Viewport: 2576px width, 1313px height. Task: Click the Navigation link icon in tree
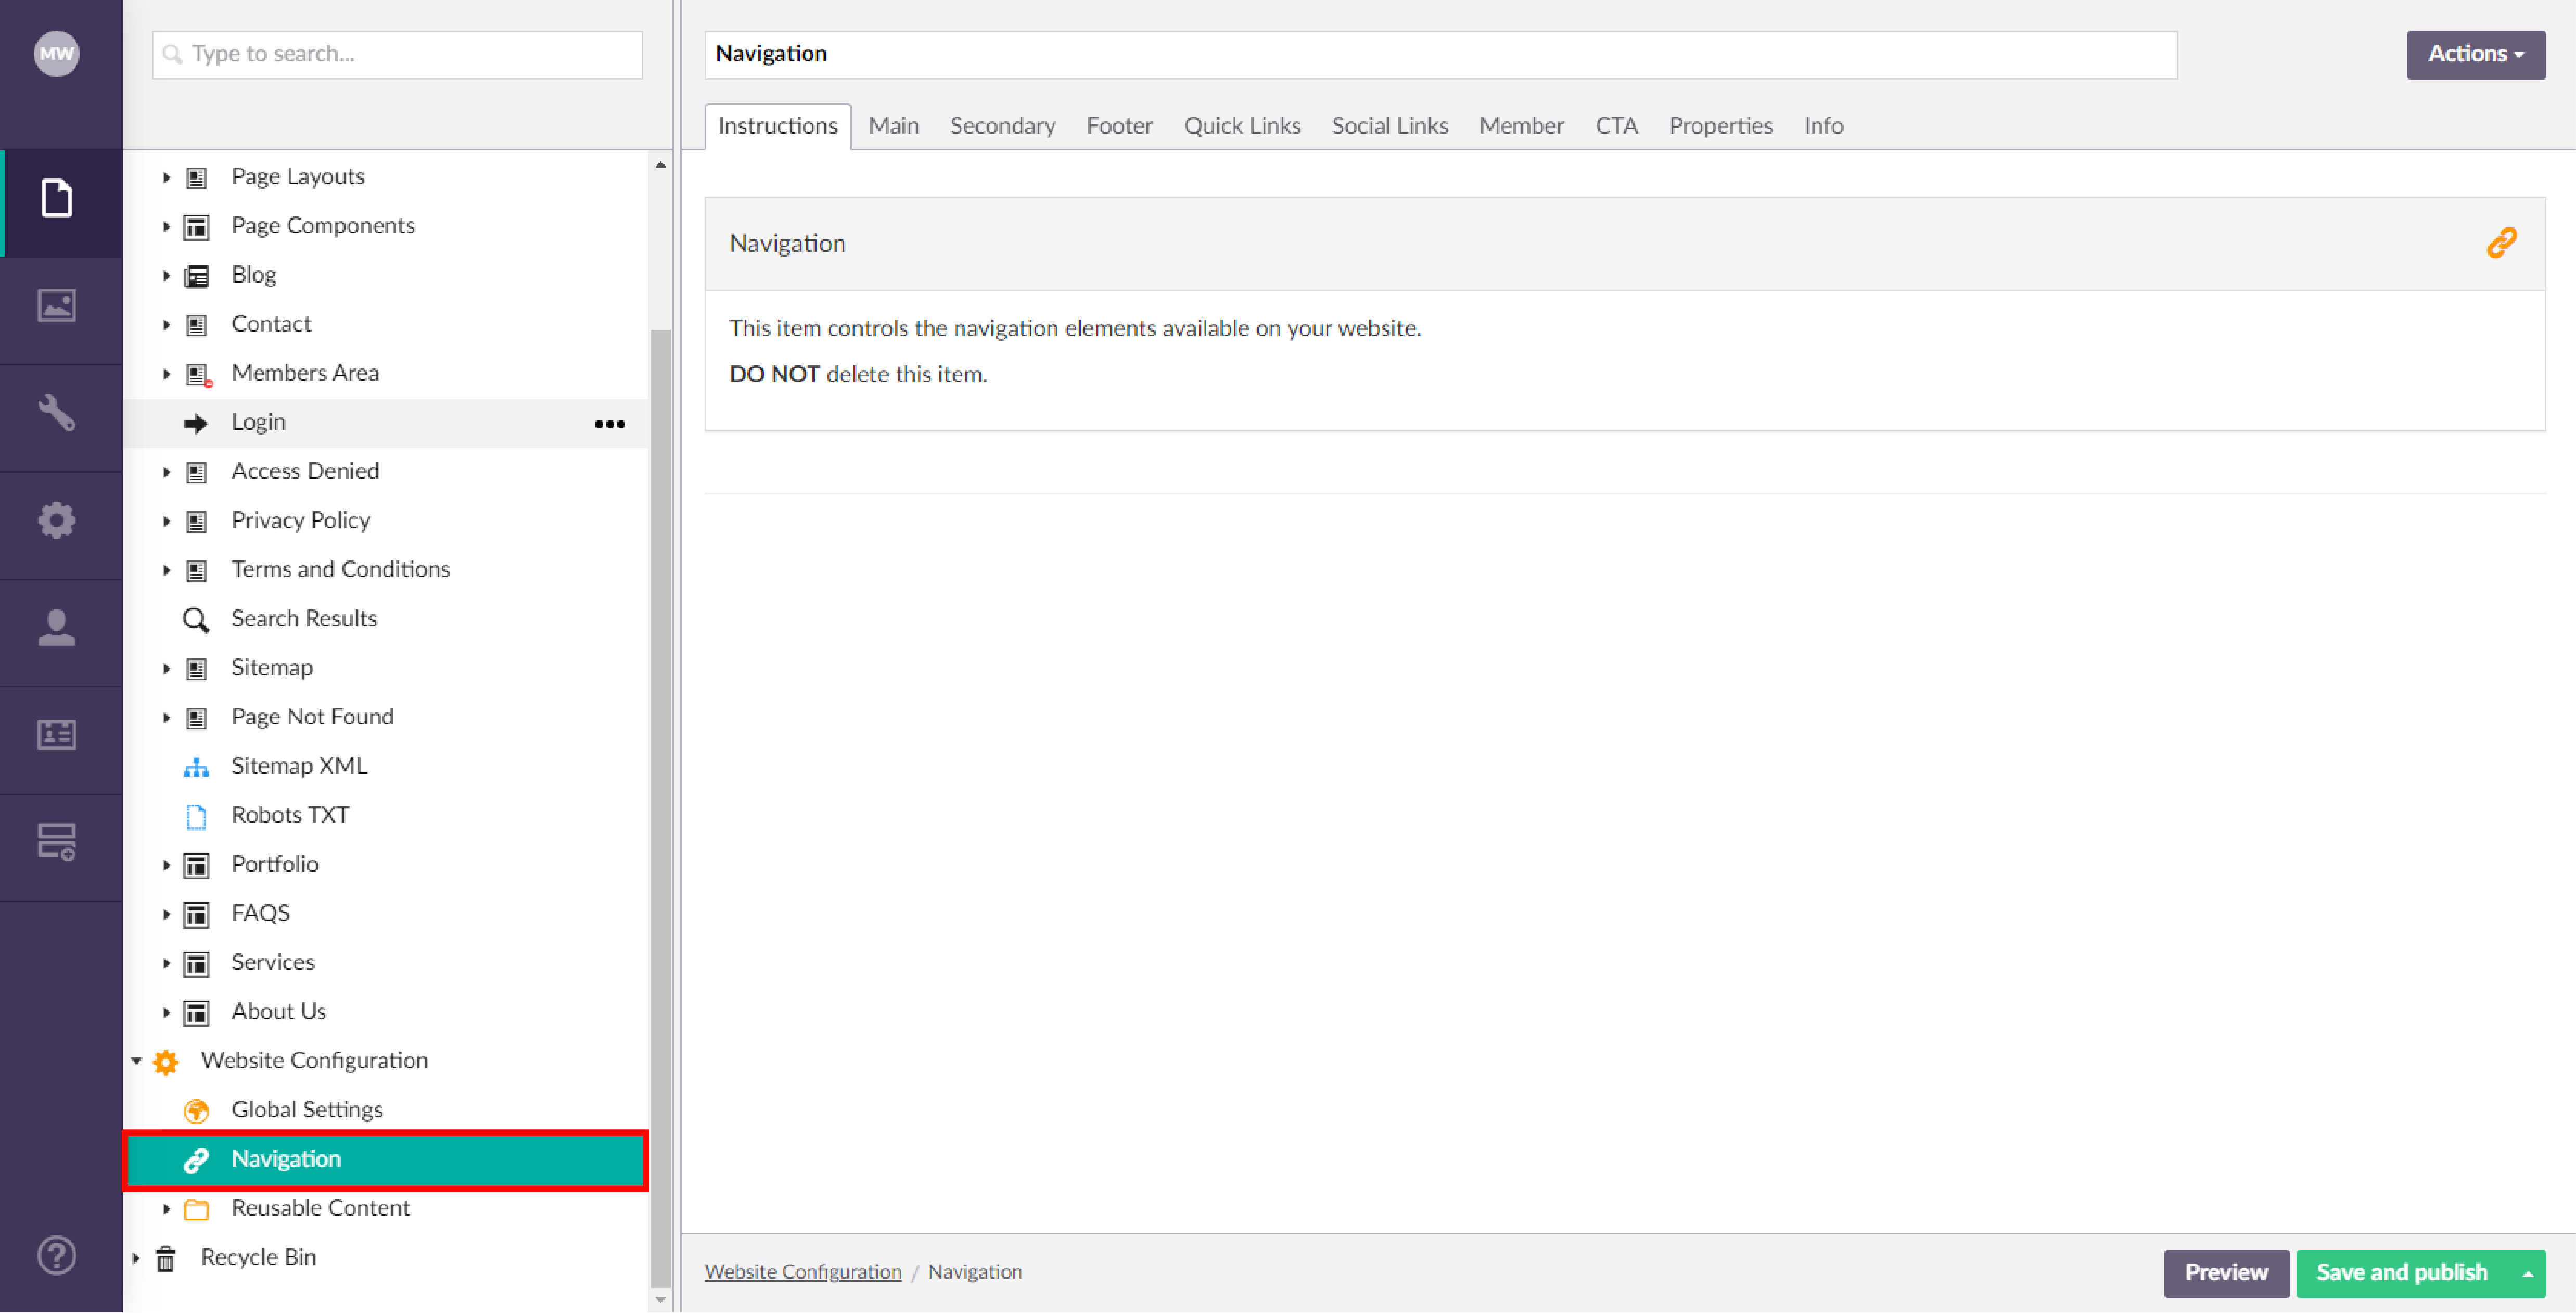(x=196, y=1160)
